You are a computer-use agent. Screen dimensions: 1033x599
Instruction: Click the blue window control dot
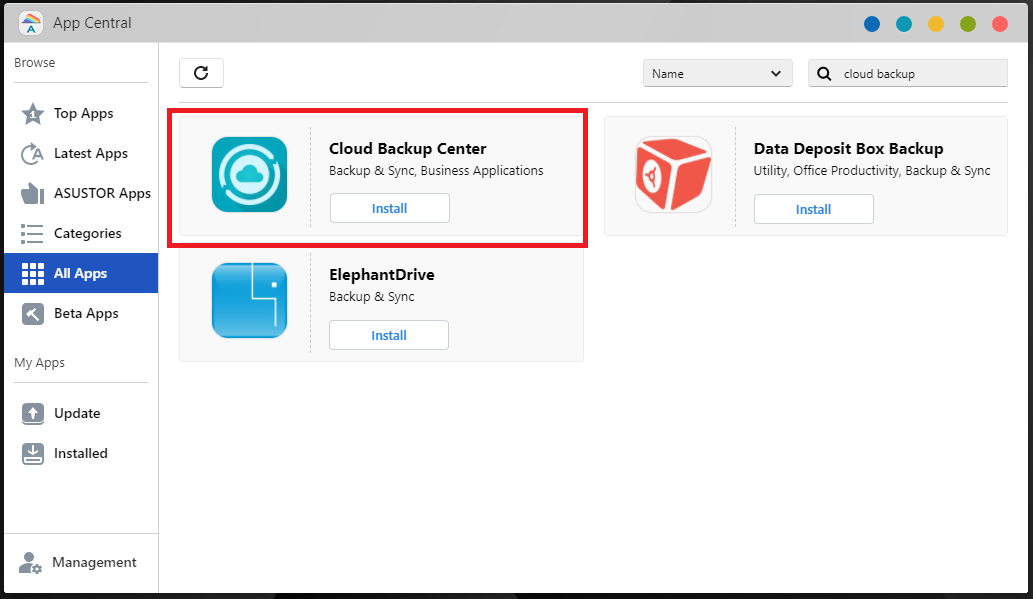coord(872,24)
